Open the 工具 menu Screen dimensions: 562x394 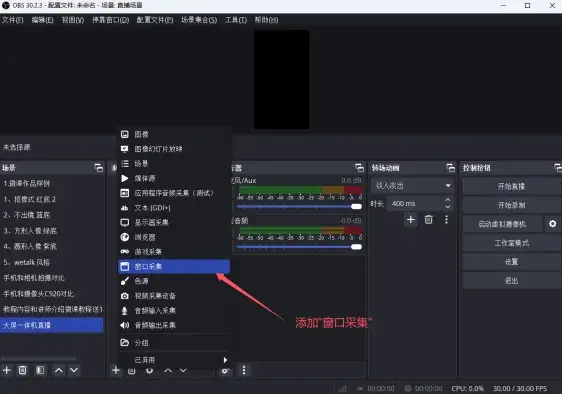coord(235,20)
